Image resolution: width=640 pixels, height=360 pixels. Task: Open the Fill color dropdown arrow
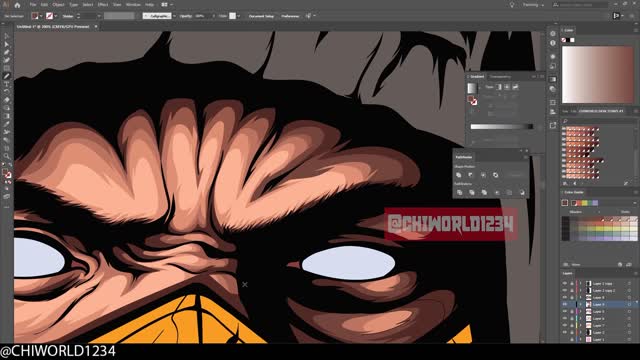[x=41, y=16]
